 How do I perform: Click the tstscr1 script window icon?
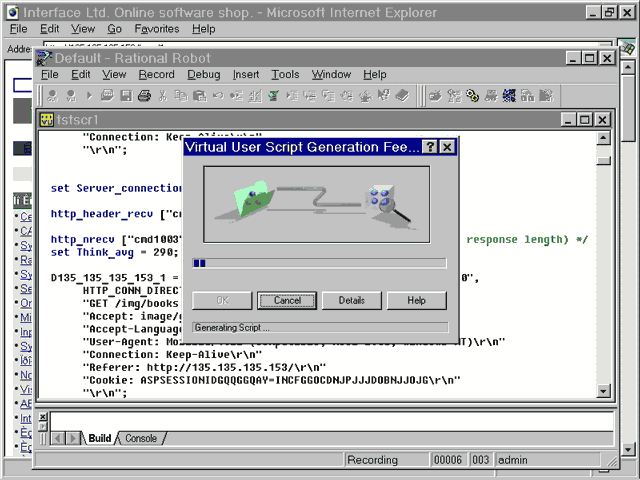tap(47, 120)
